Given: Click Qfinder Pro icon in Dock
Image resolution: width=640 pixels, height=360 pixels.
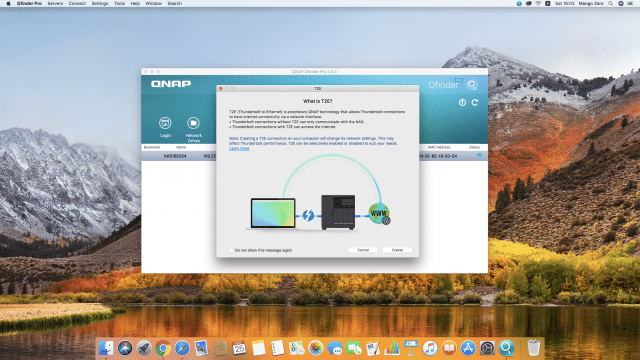Looking at the screenshot, I should pyautogui.click(x=506, y=348).
